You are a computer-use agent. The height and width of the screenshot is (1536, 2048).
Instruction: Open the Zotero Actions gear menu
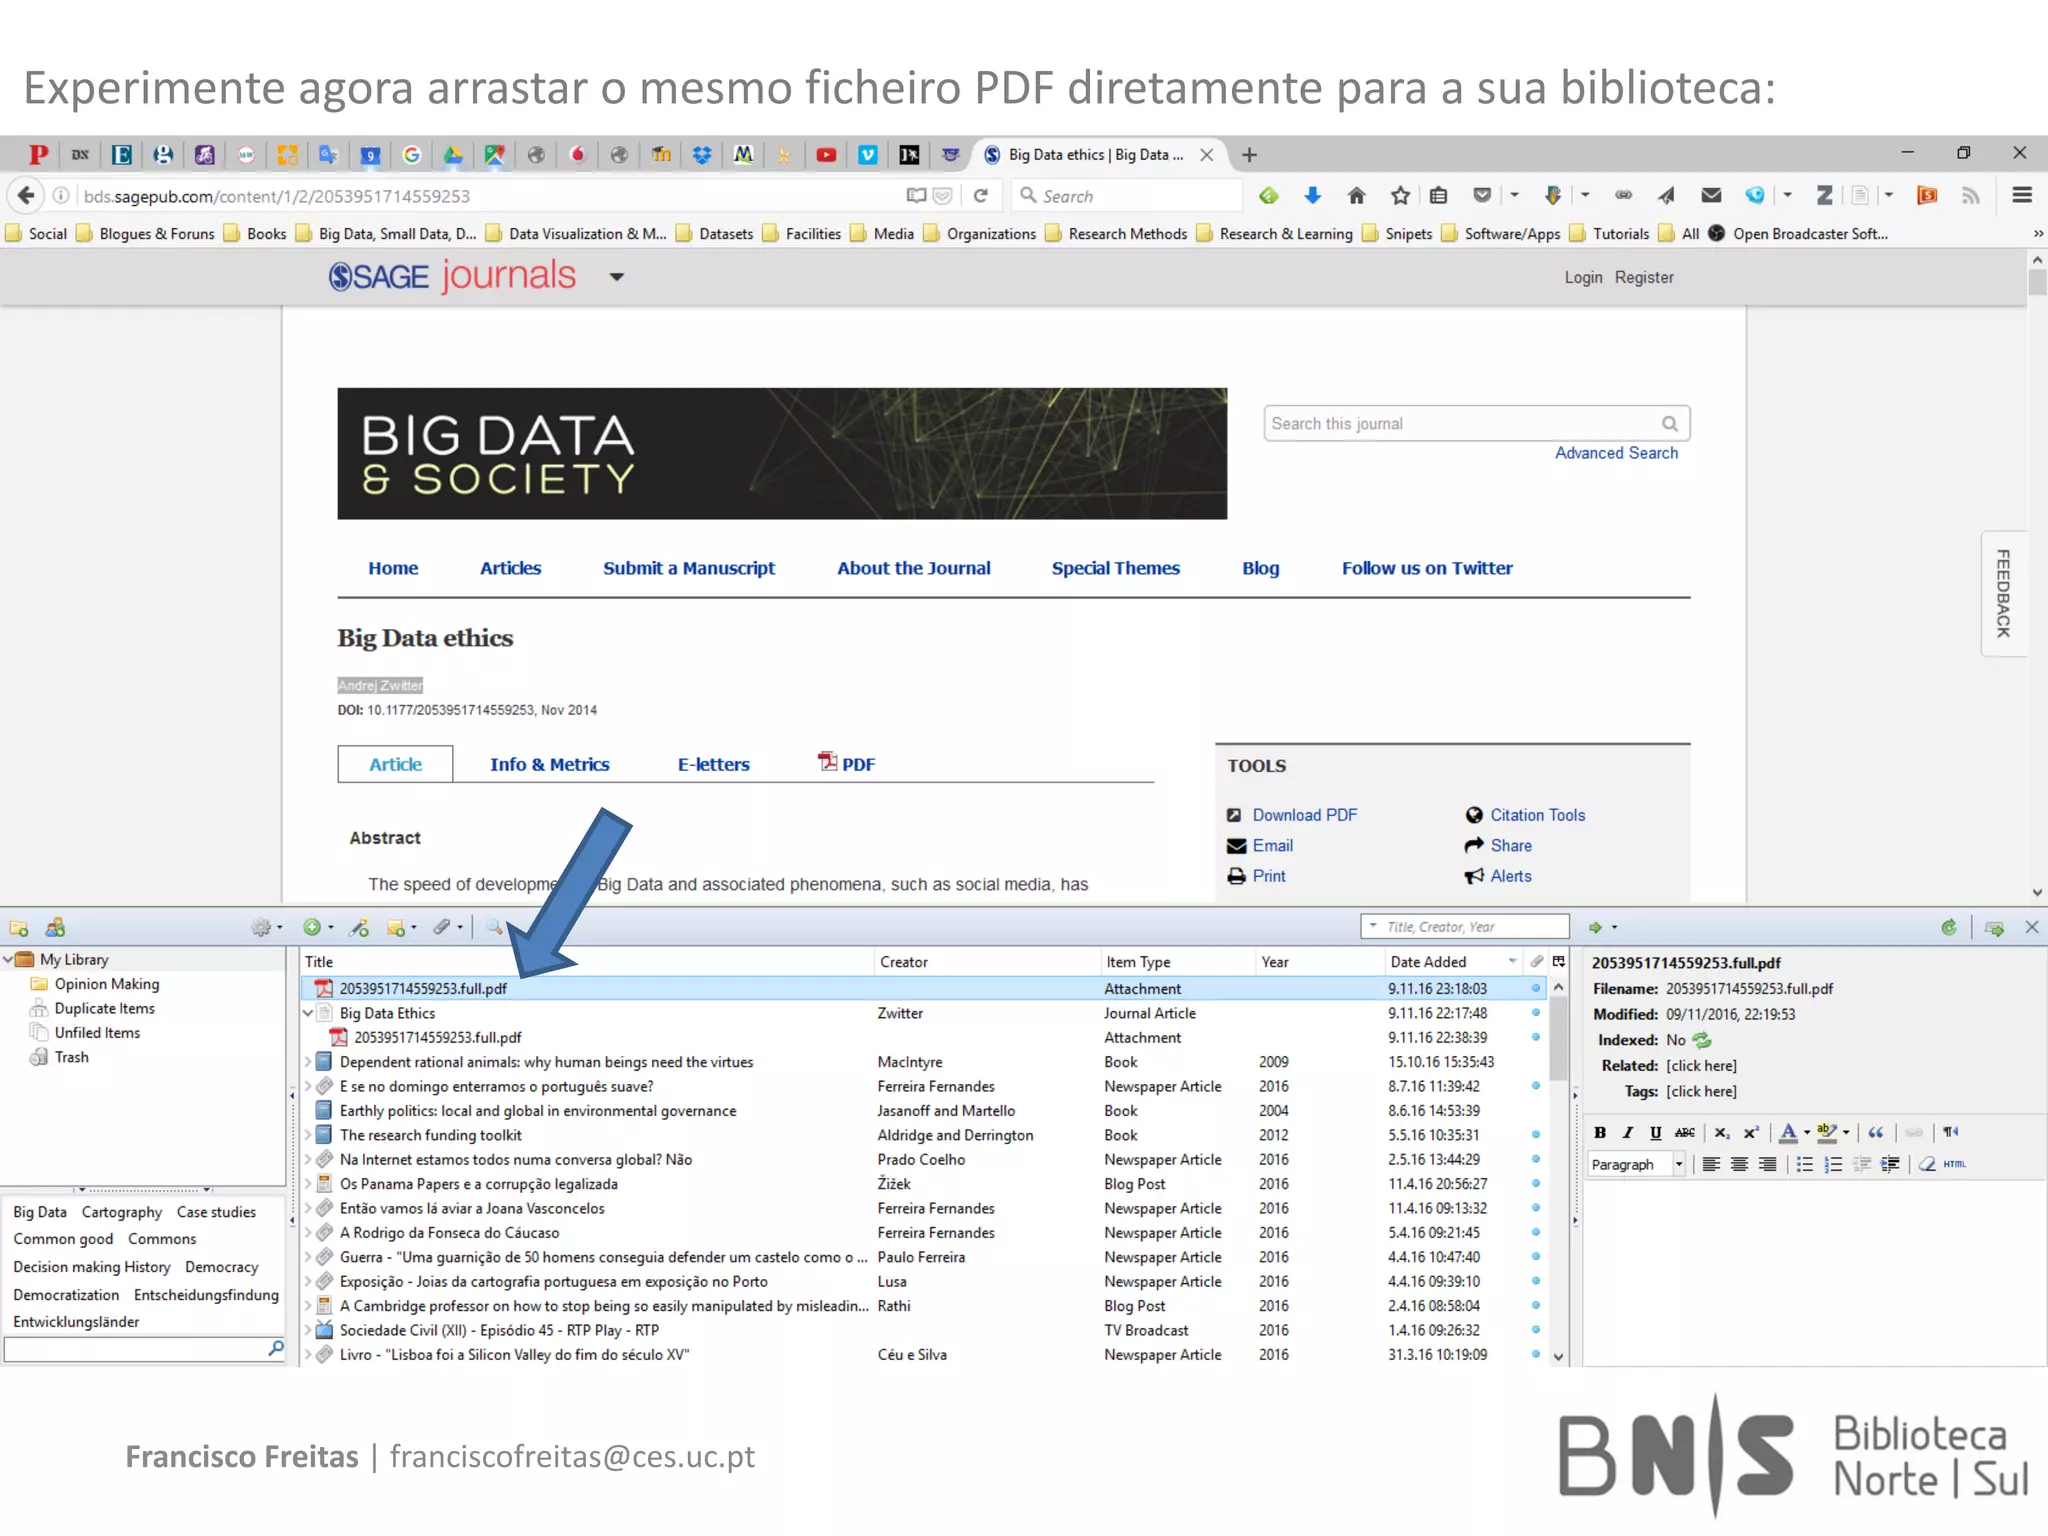(x=266, y=927)
